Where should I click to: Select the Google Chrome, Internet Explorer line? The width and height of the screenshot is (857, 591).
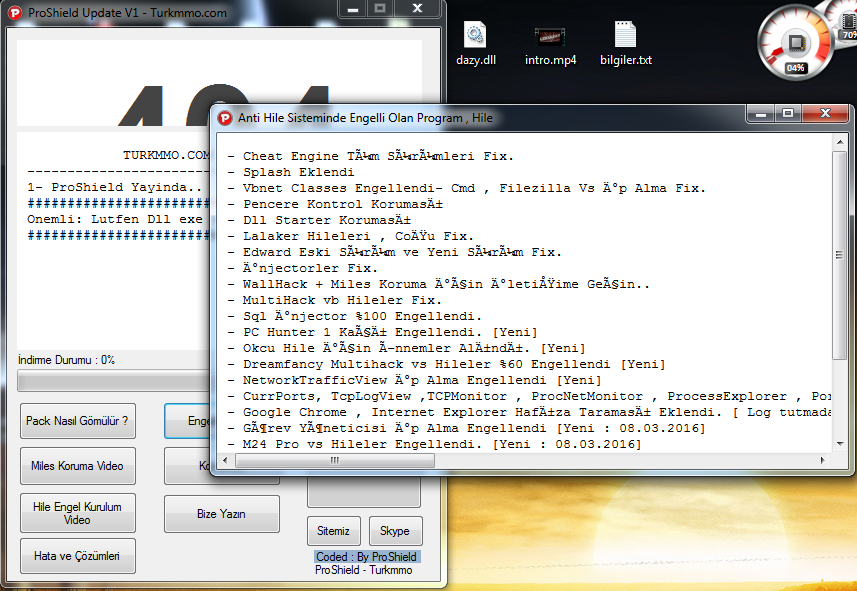click(529, 412)
